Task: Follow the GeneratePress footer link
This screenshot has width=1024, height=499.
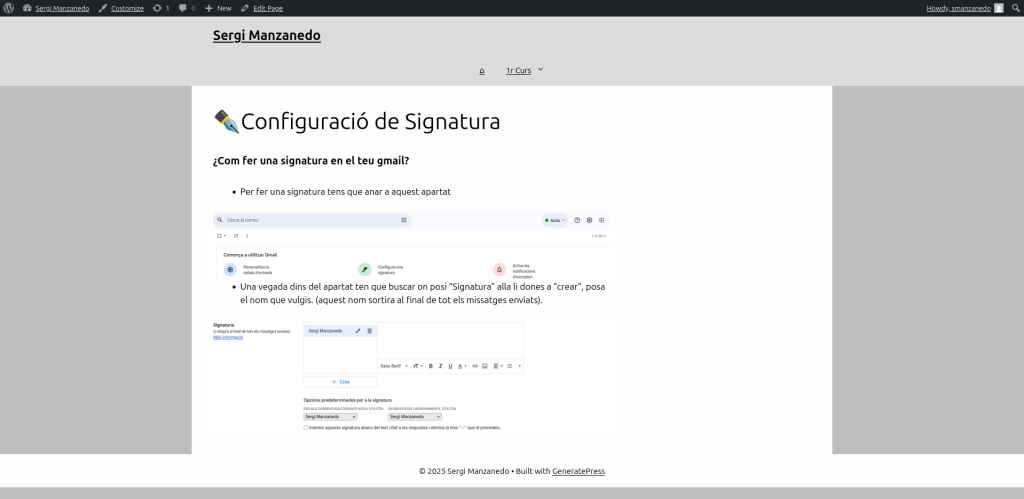Action: point(578,471)
